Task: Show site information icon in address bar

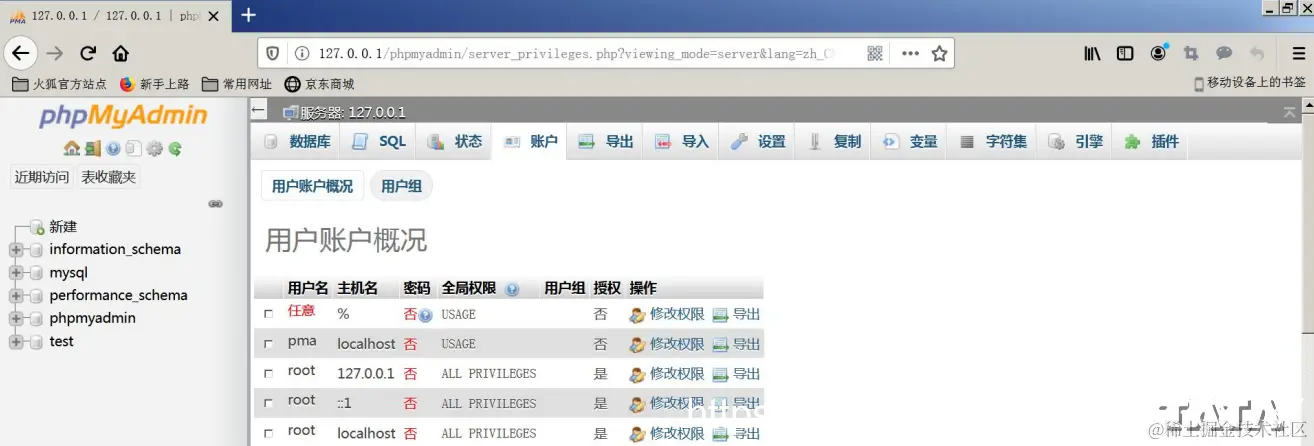Action: [301, 53]
